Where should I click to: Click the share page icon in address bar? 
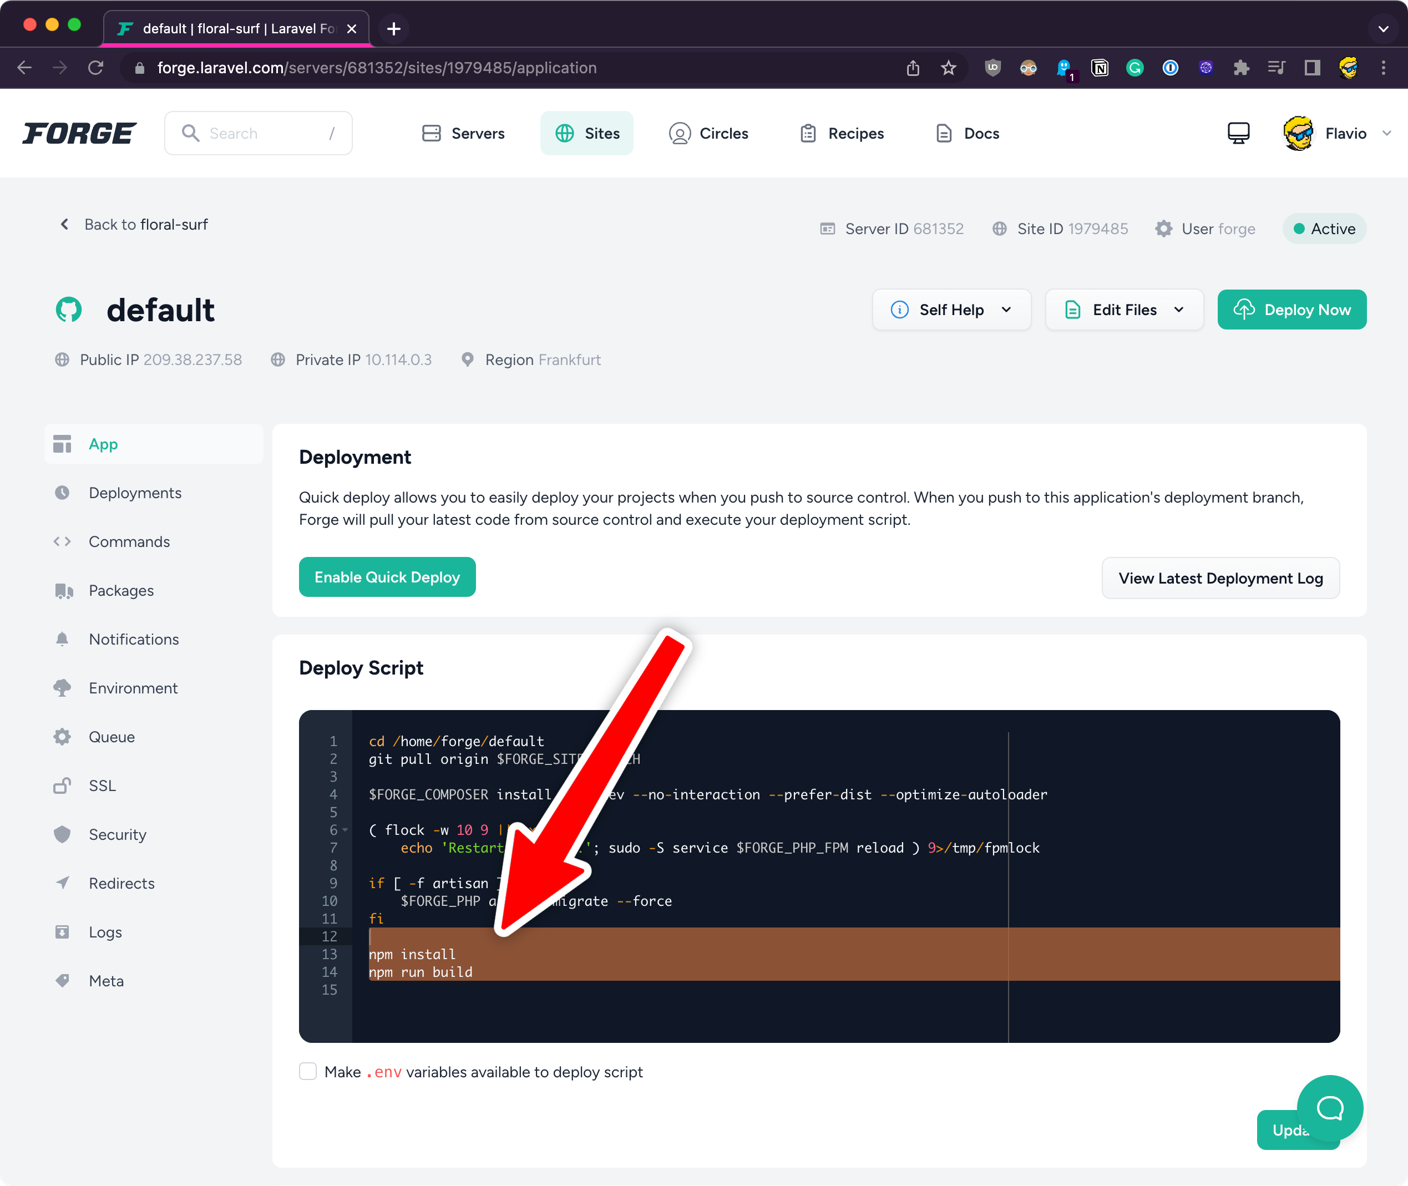913,68
